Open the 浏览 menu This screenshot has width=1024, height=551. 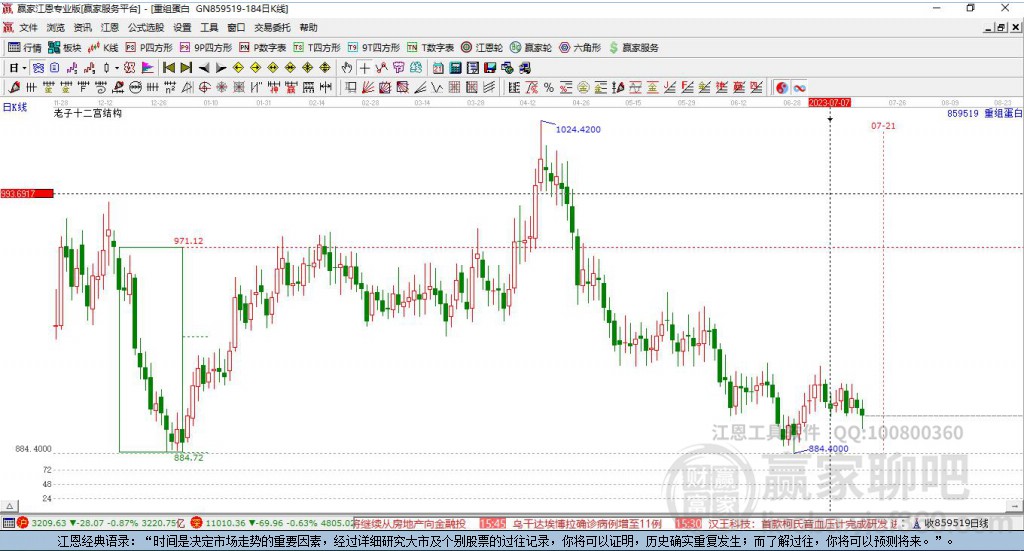click(56, 27)
